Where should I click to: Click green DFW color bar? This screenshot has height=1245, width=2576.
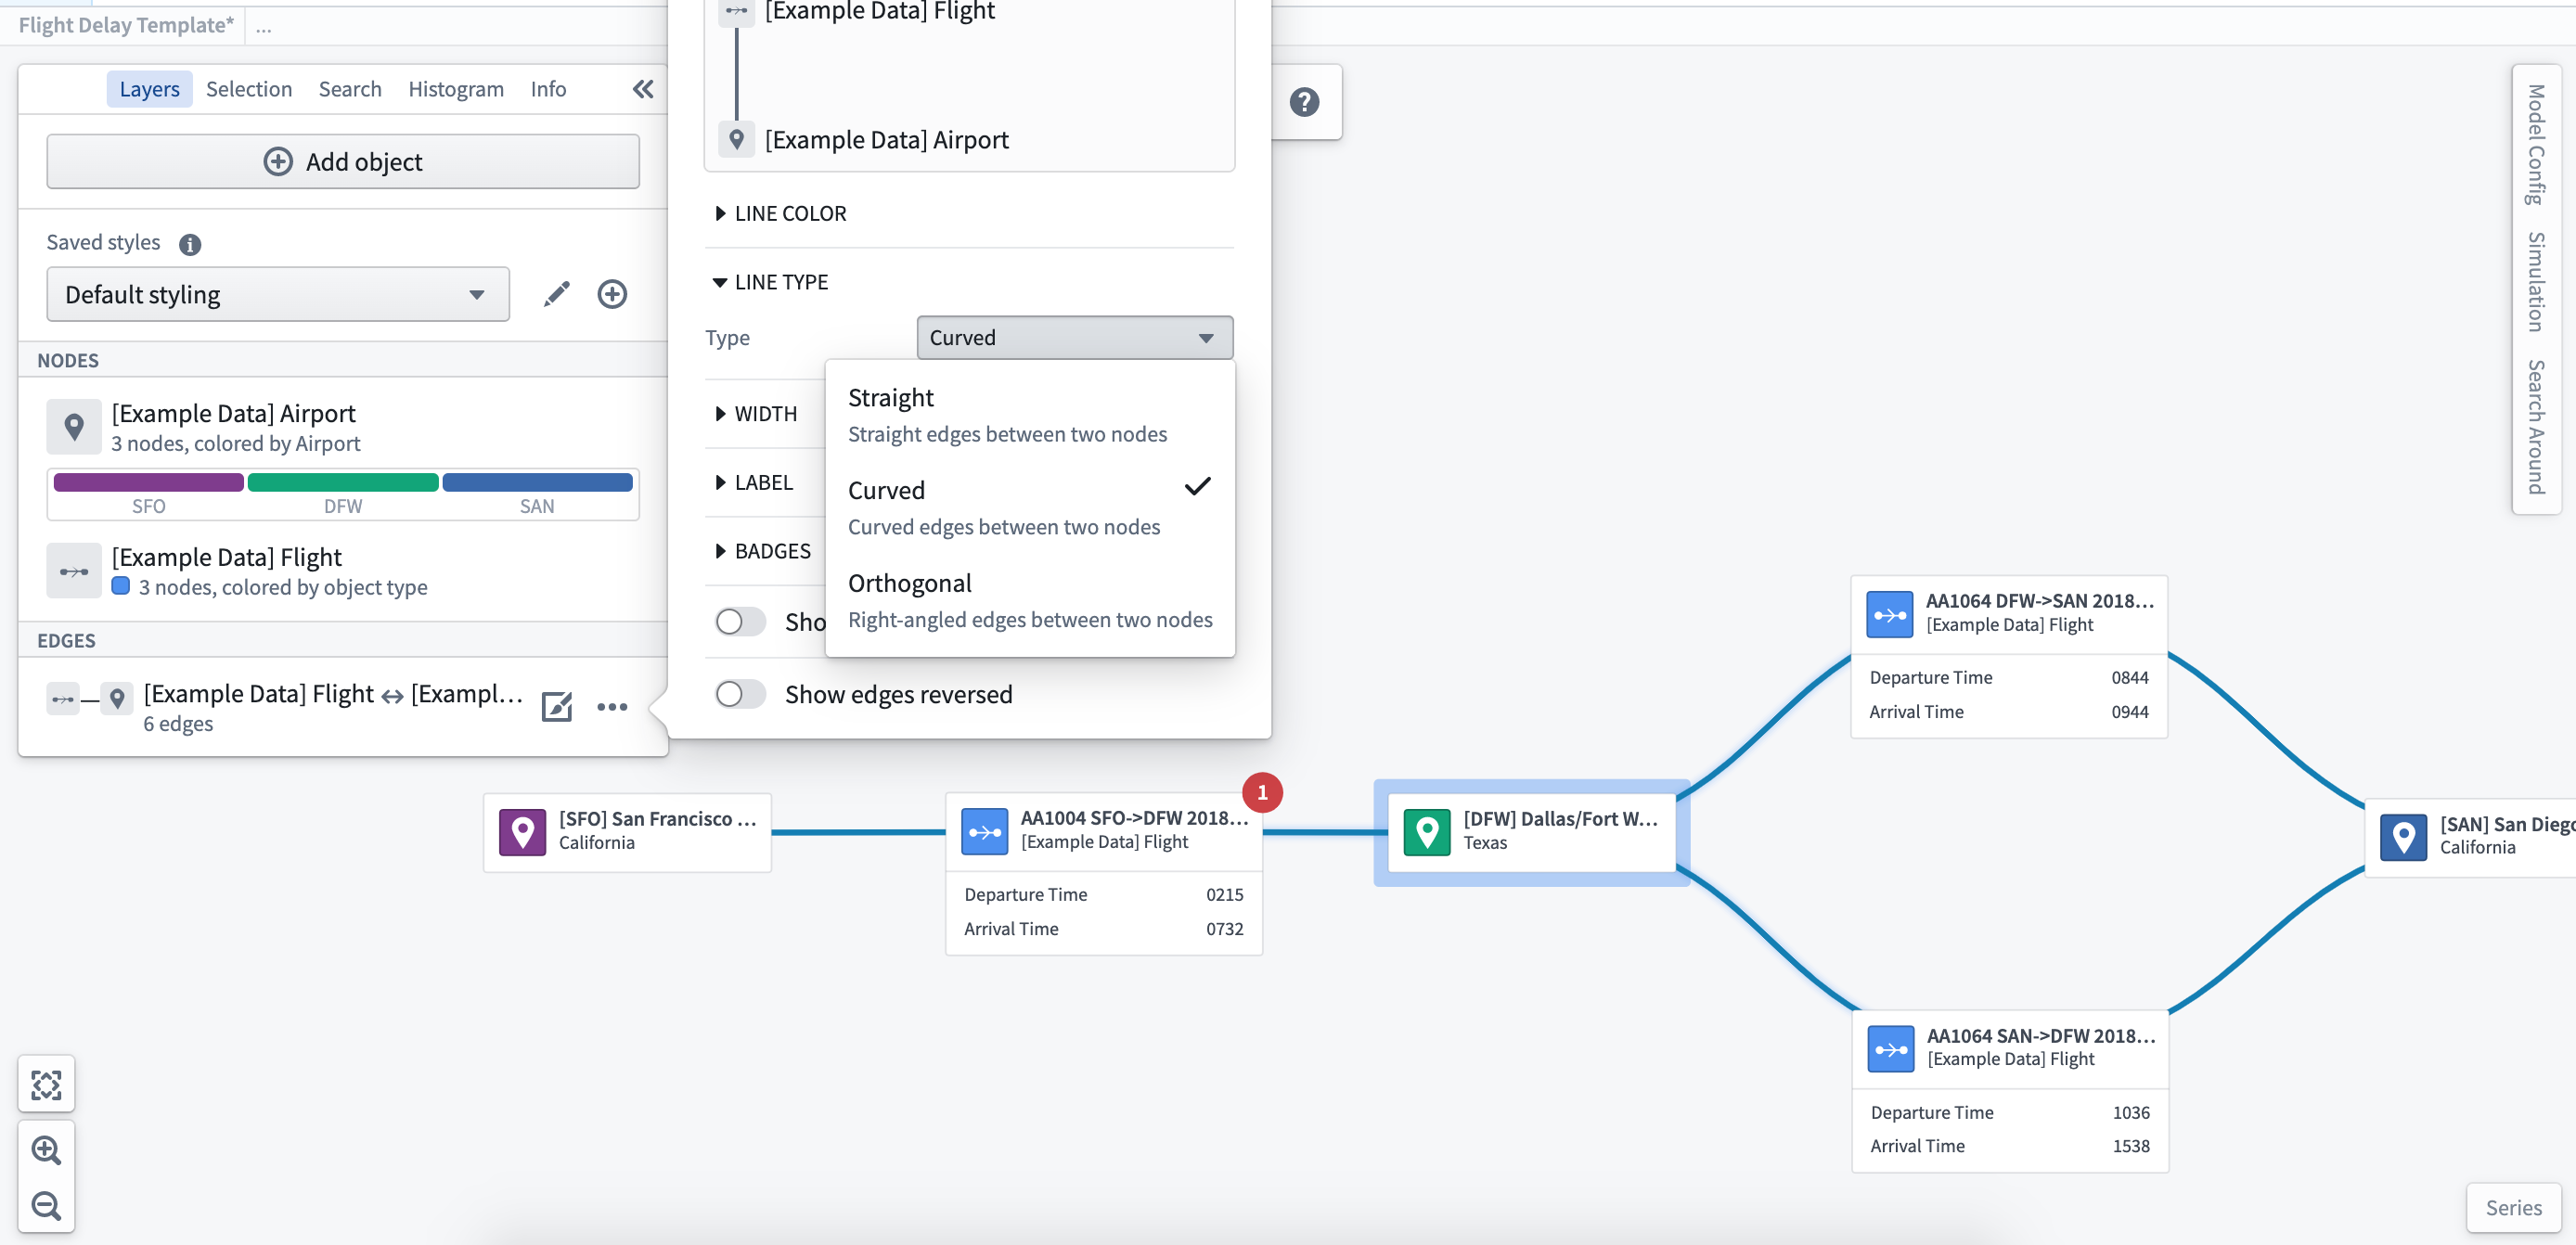pos(343,483)
